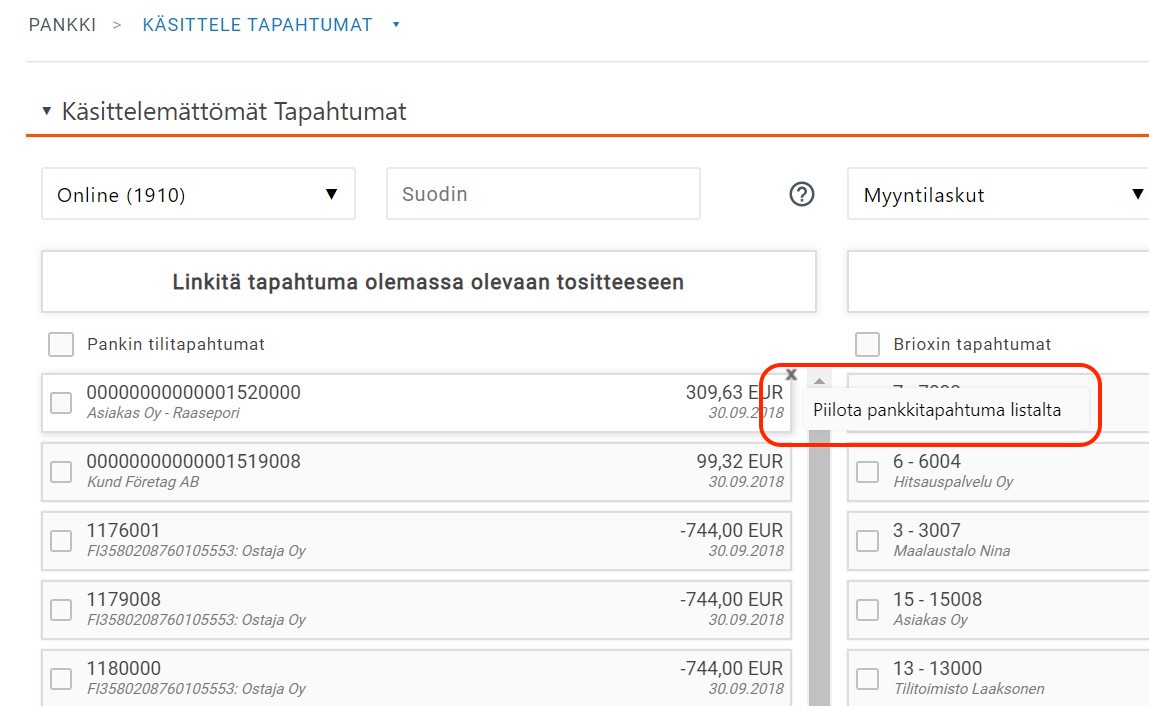The image size is (1149, 706).
Task: Open the Käsittele Tapahtumat breadcrumb dropdown arrow
Action: click(396, 25)
